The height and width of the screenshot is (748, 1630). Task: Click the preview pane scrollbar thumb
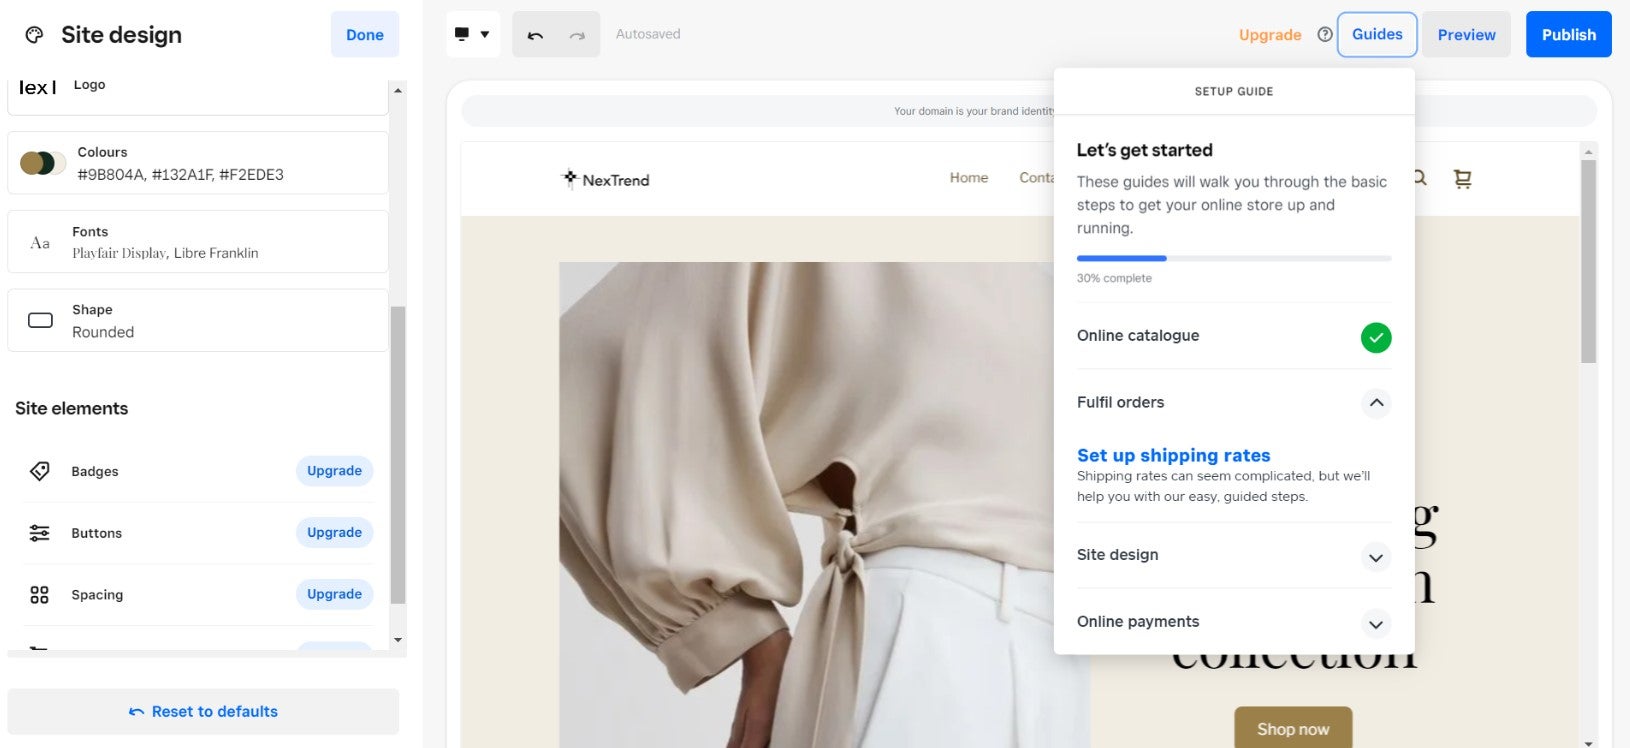coord(1588,260)
